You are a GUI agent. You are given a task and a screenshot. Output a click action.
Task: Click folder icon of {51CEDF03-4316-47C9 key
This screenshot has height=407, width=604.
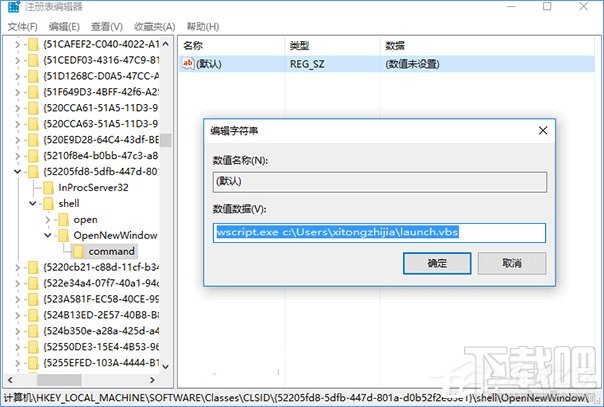[x=34, y=60]
